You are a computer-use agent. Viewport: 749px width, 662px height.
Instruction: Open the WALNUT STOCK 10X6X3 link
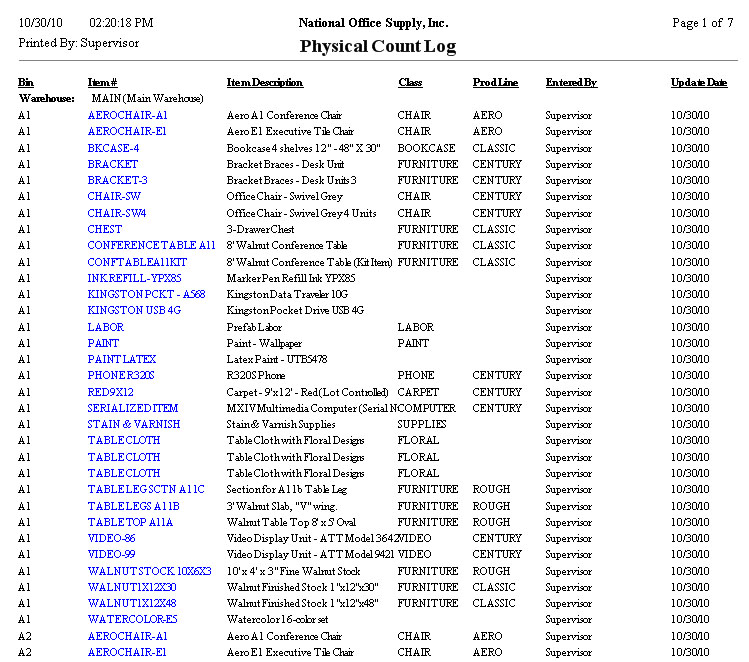[x=149, y=571]
